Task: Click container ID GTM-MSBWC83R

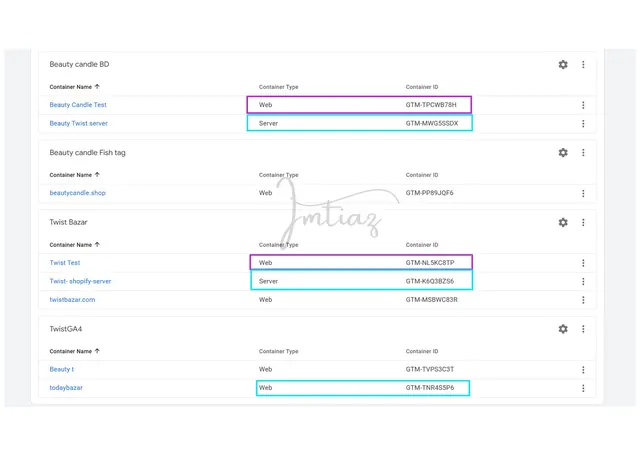Action: pos(431,300)
